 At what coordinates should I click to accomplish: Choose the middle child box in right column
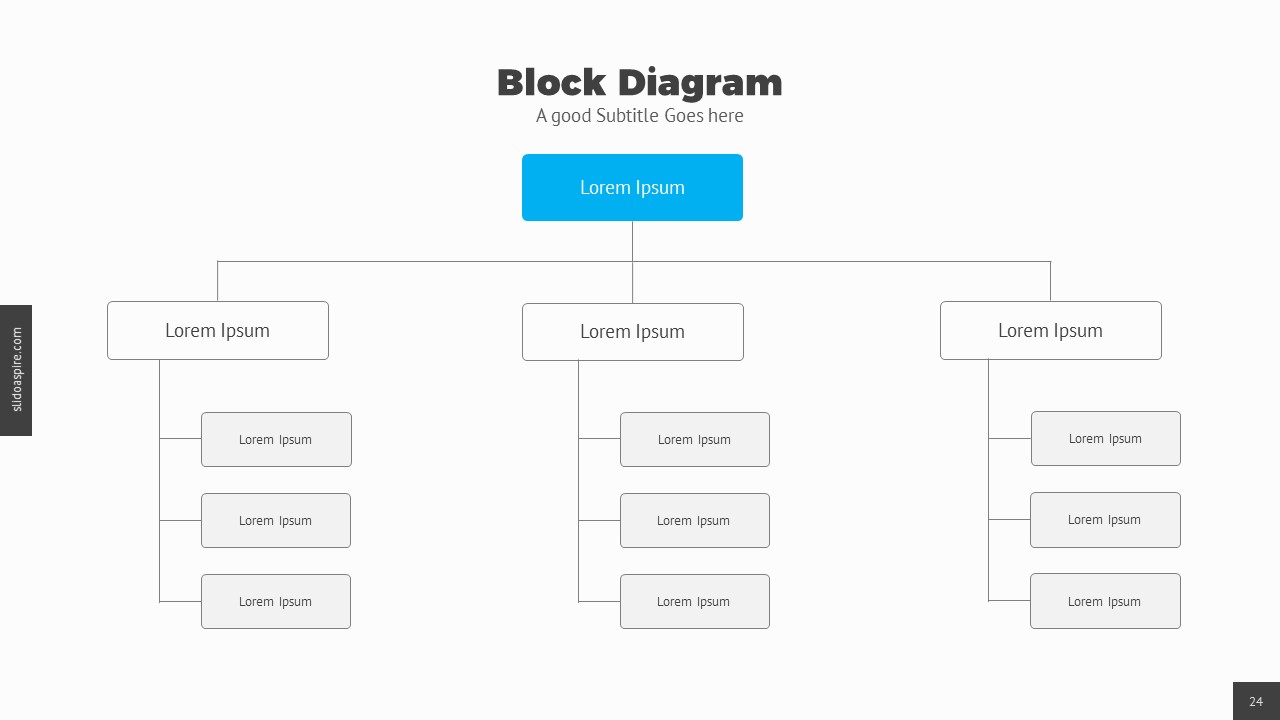[1105, 519]
